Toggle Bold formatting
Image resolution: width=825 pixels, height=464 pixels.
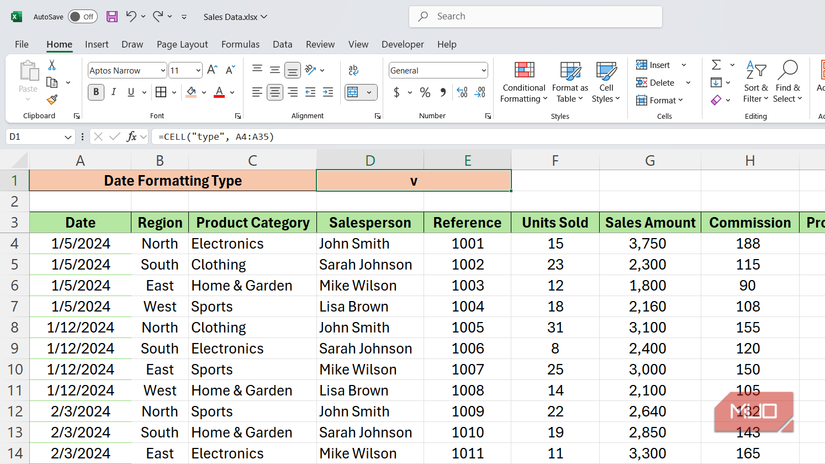pos(96,93)
